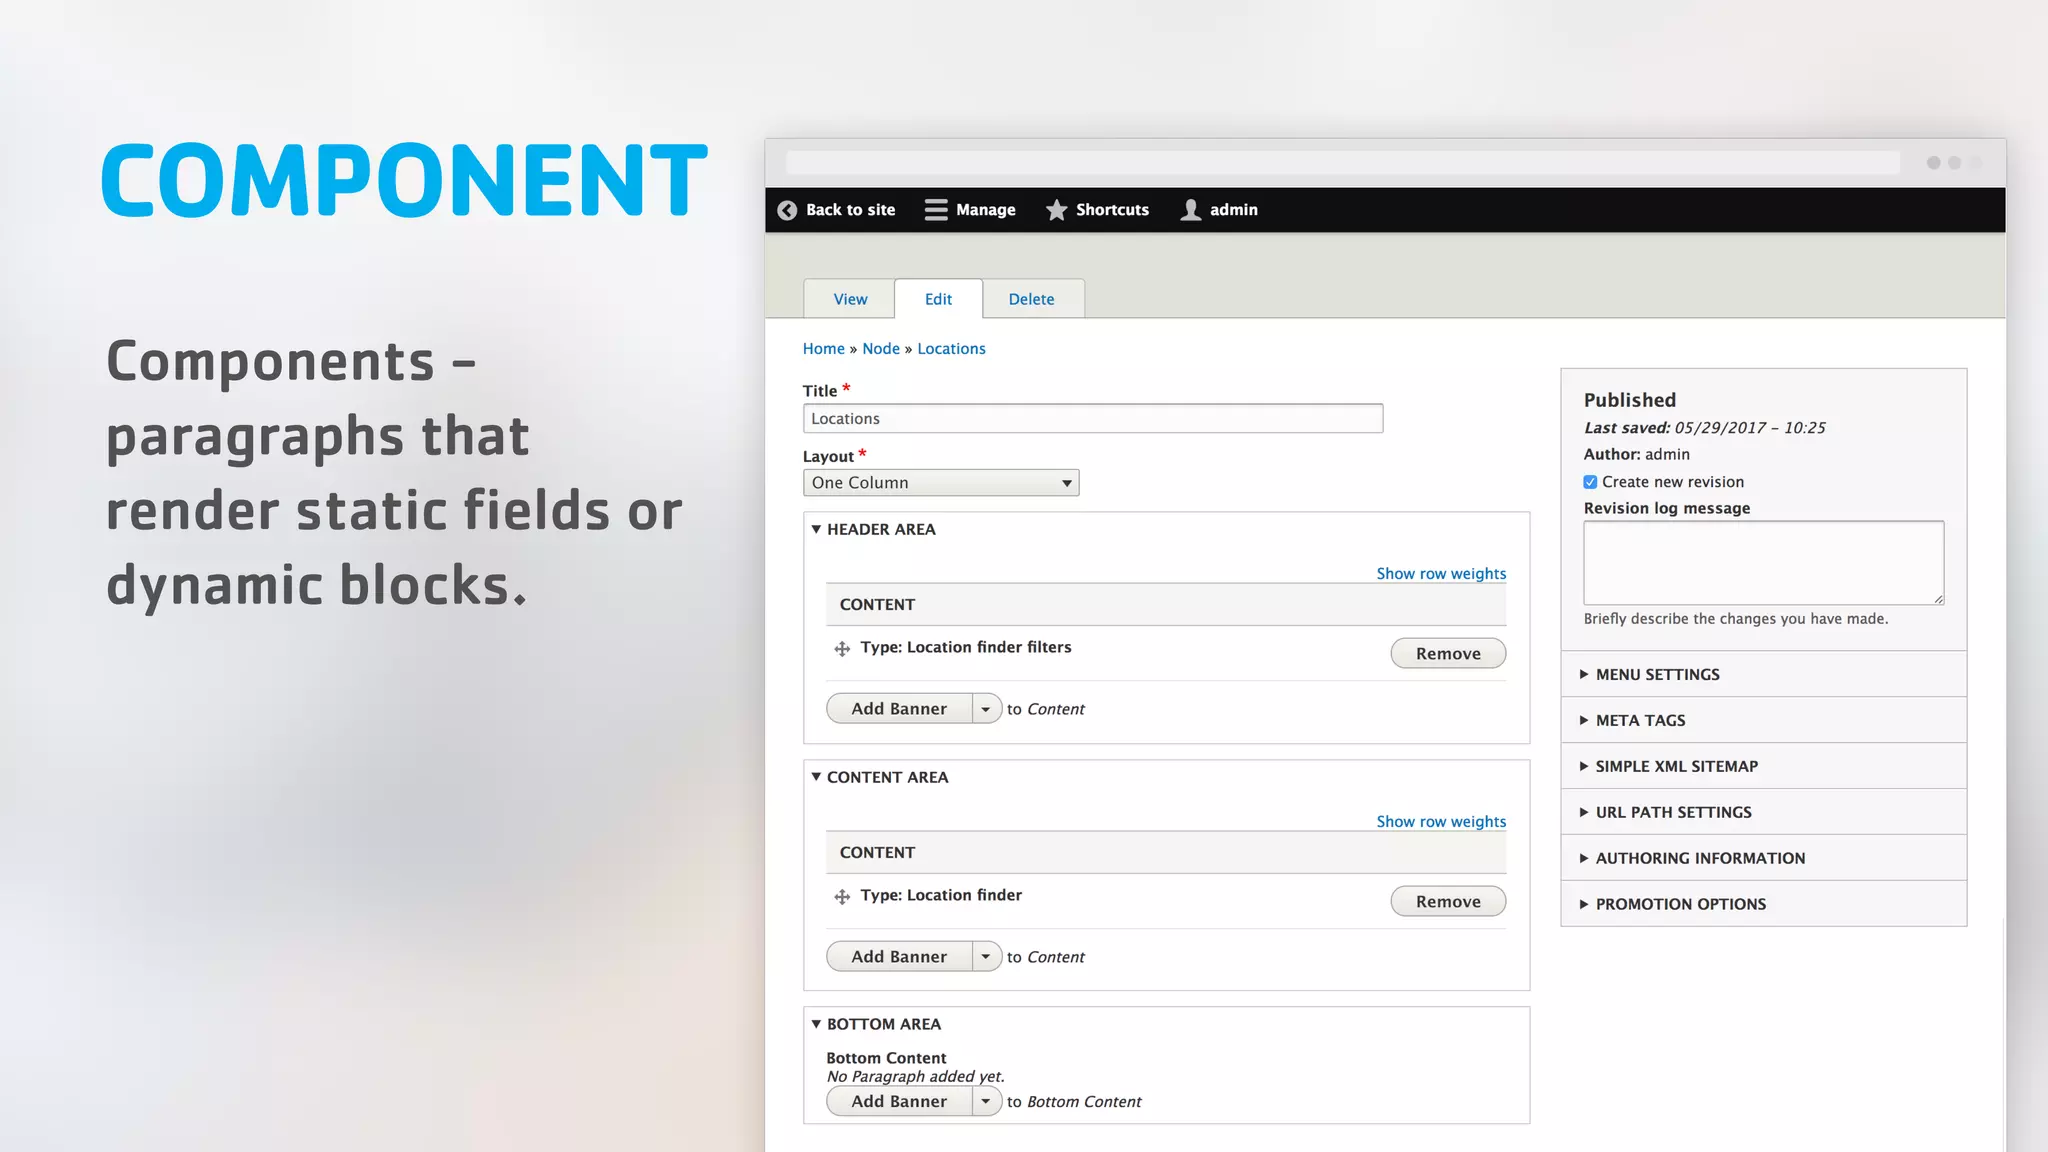
Task: Collapse the HEADER AREA section
Action: [x=873, y=529]
